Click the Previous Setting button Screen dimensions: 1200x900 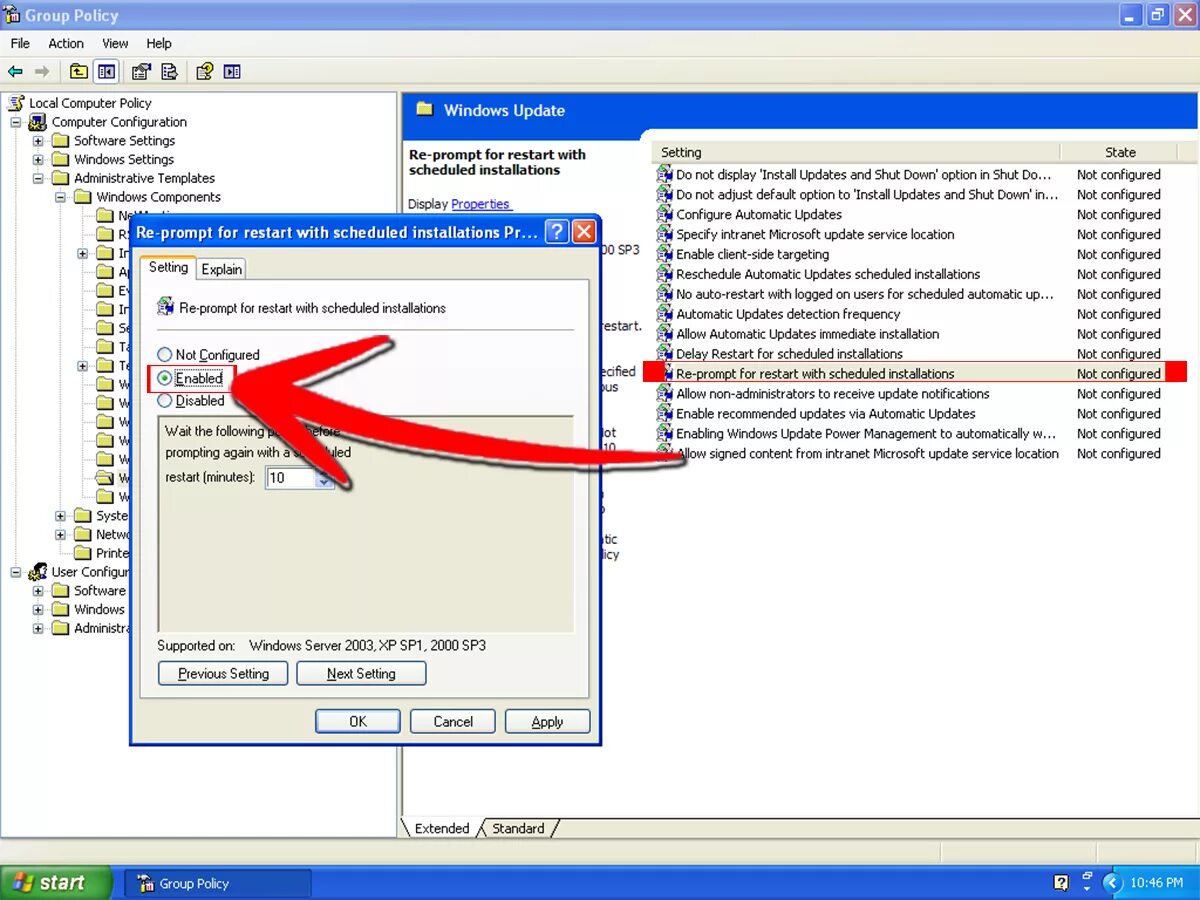[x=223, y=674]
